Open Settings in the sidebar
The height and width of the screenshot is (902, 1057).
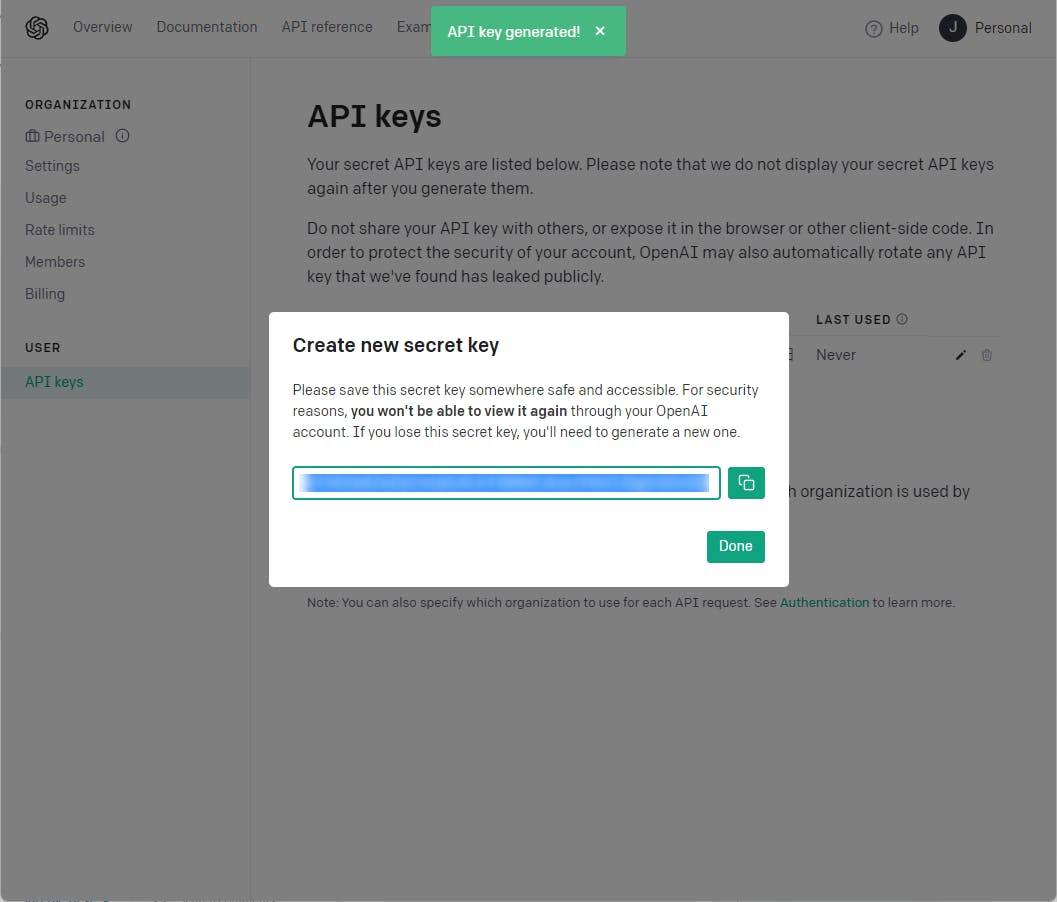(x=52, y=166)
